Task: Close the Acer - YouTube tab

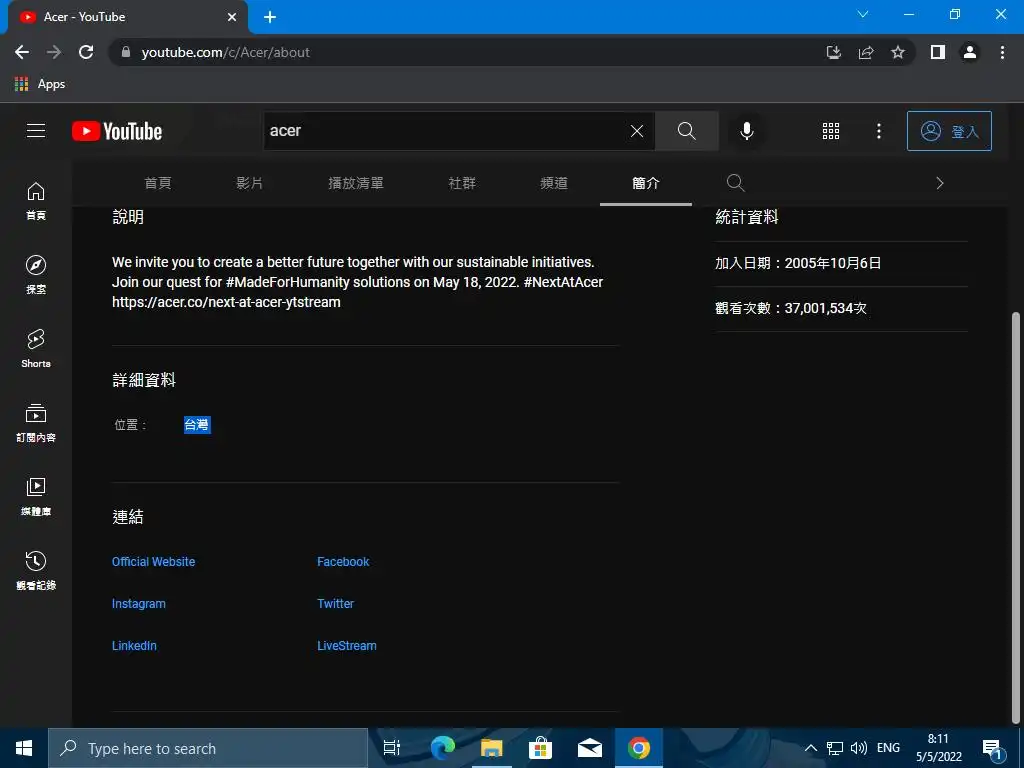Action: click(232, 17)
